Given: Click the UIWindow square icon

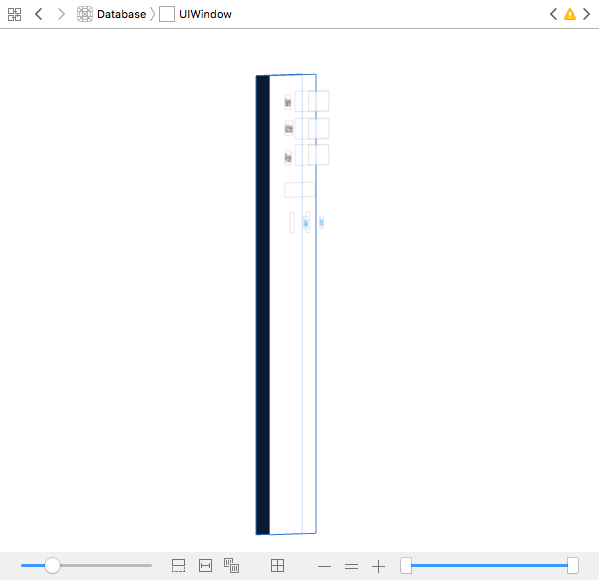Looking at the screenshot, I should coord(167,14).
